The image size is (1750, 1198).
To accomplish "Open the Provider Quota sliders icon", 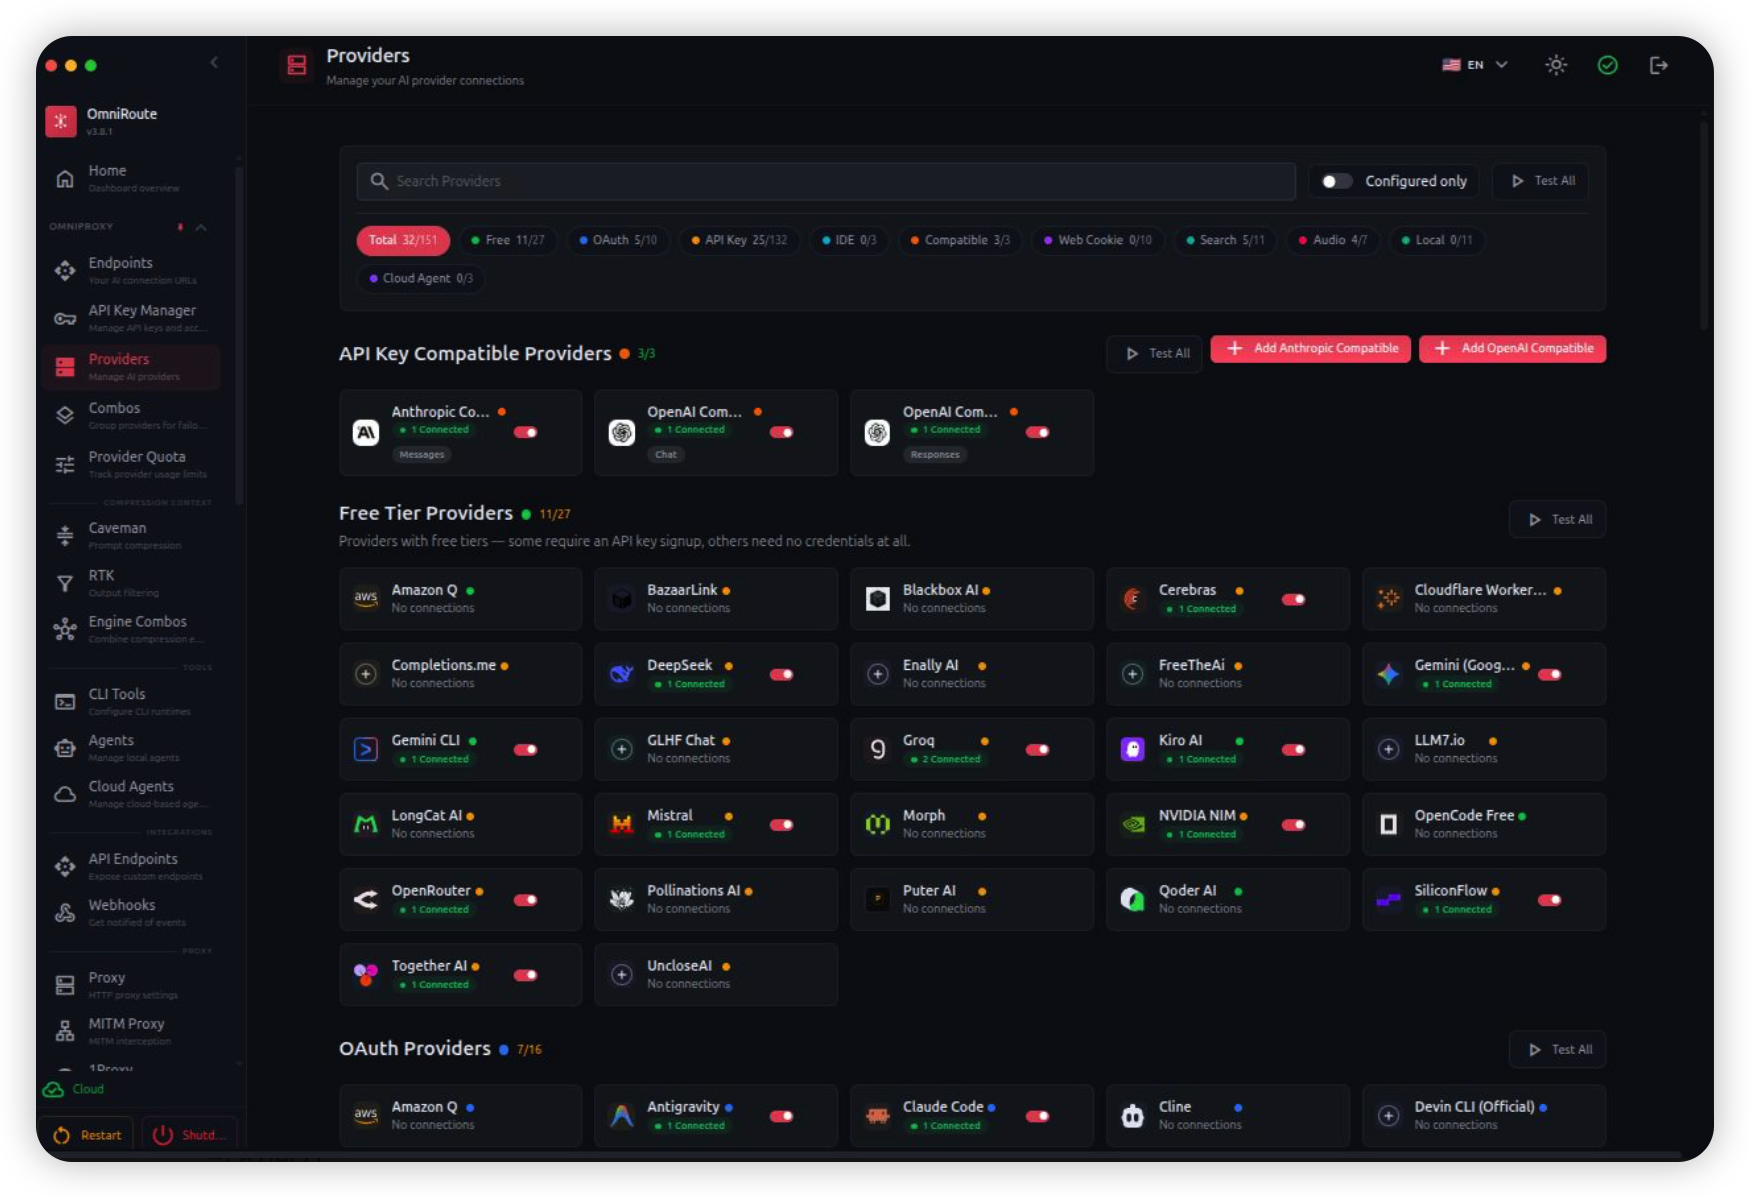I will coord(65,464).
